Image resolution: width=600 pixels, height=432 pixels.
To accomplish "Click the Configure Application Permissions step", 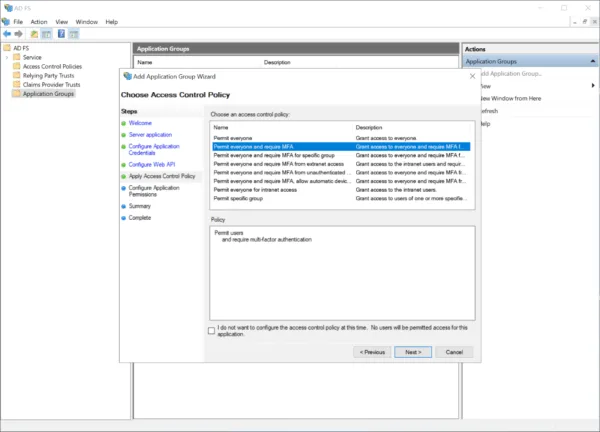I will tap(154, 191).
